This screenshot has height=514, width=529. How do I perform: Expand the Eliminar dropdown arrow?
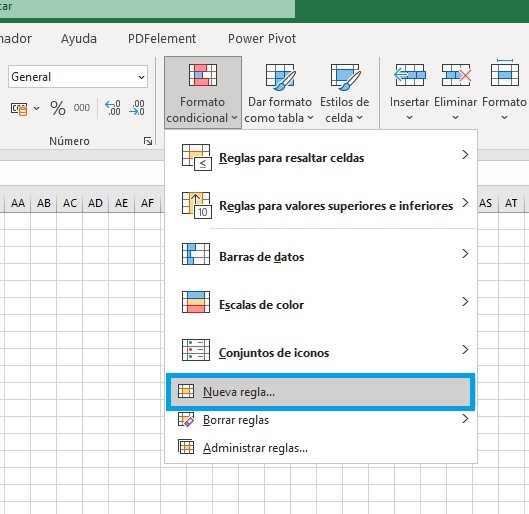455,117
